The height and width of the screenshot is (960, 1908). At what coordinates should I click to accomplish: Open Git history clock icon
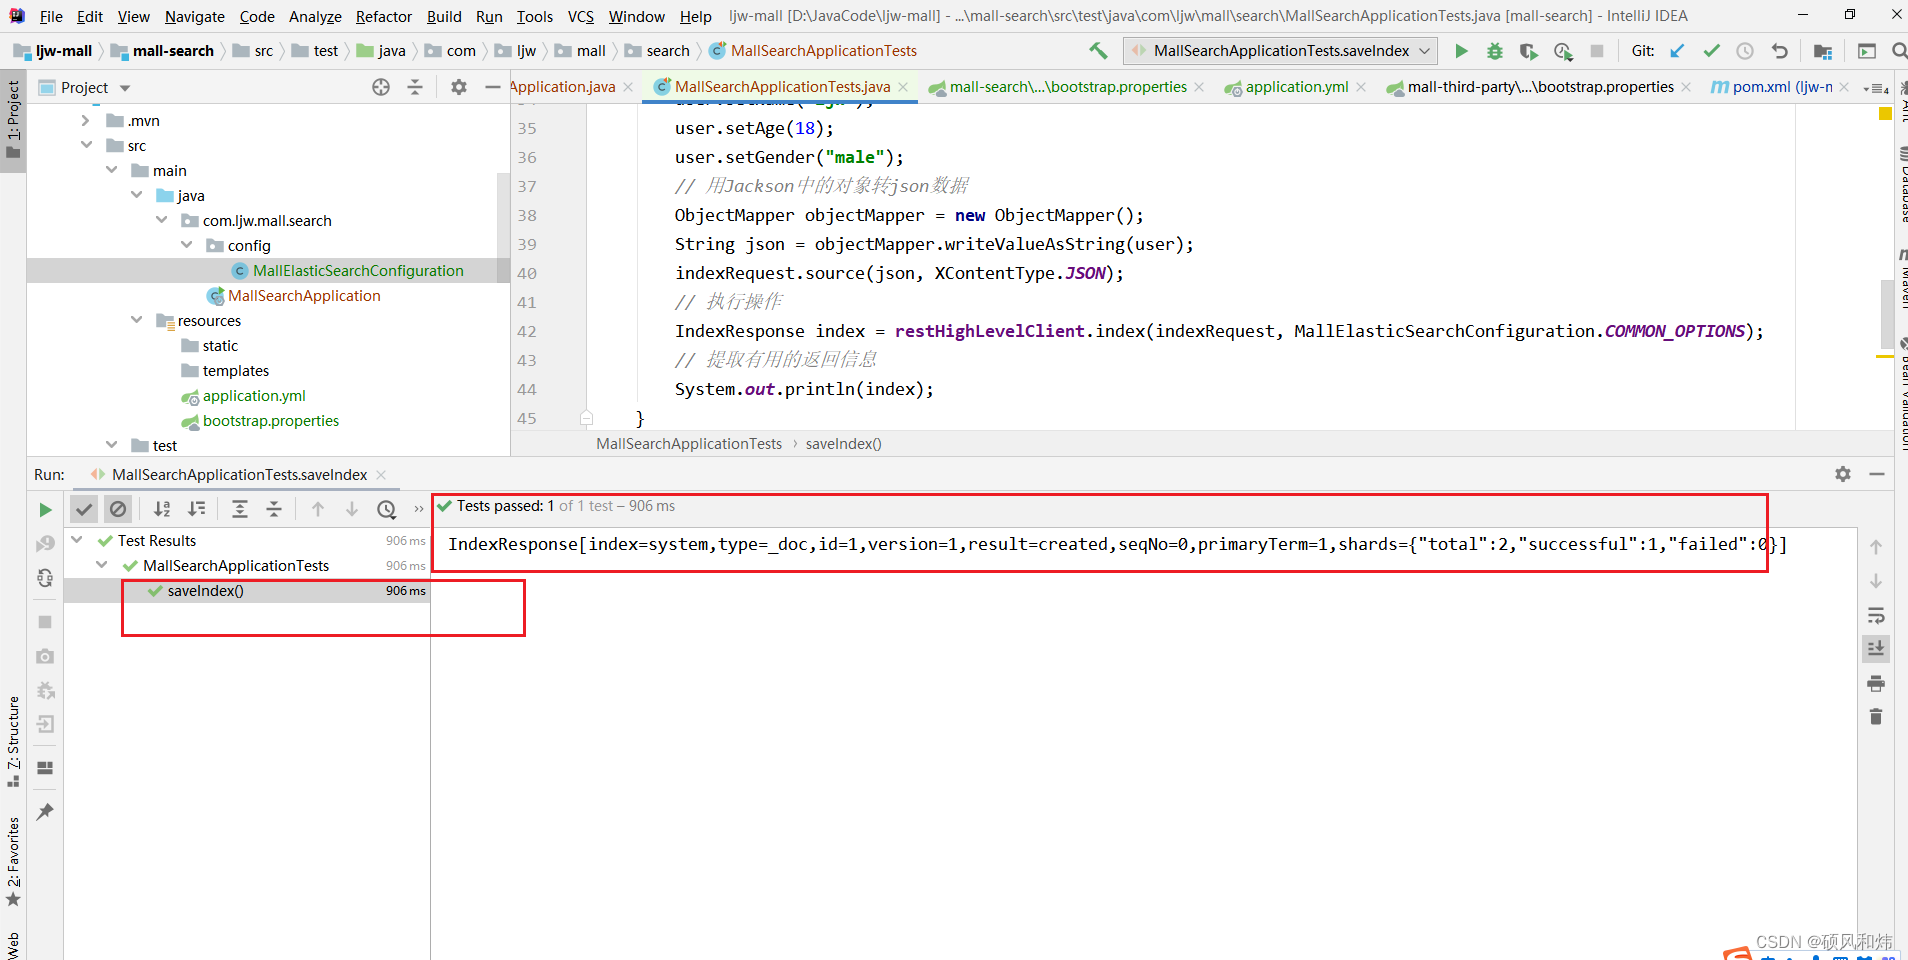1745,51
